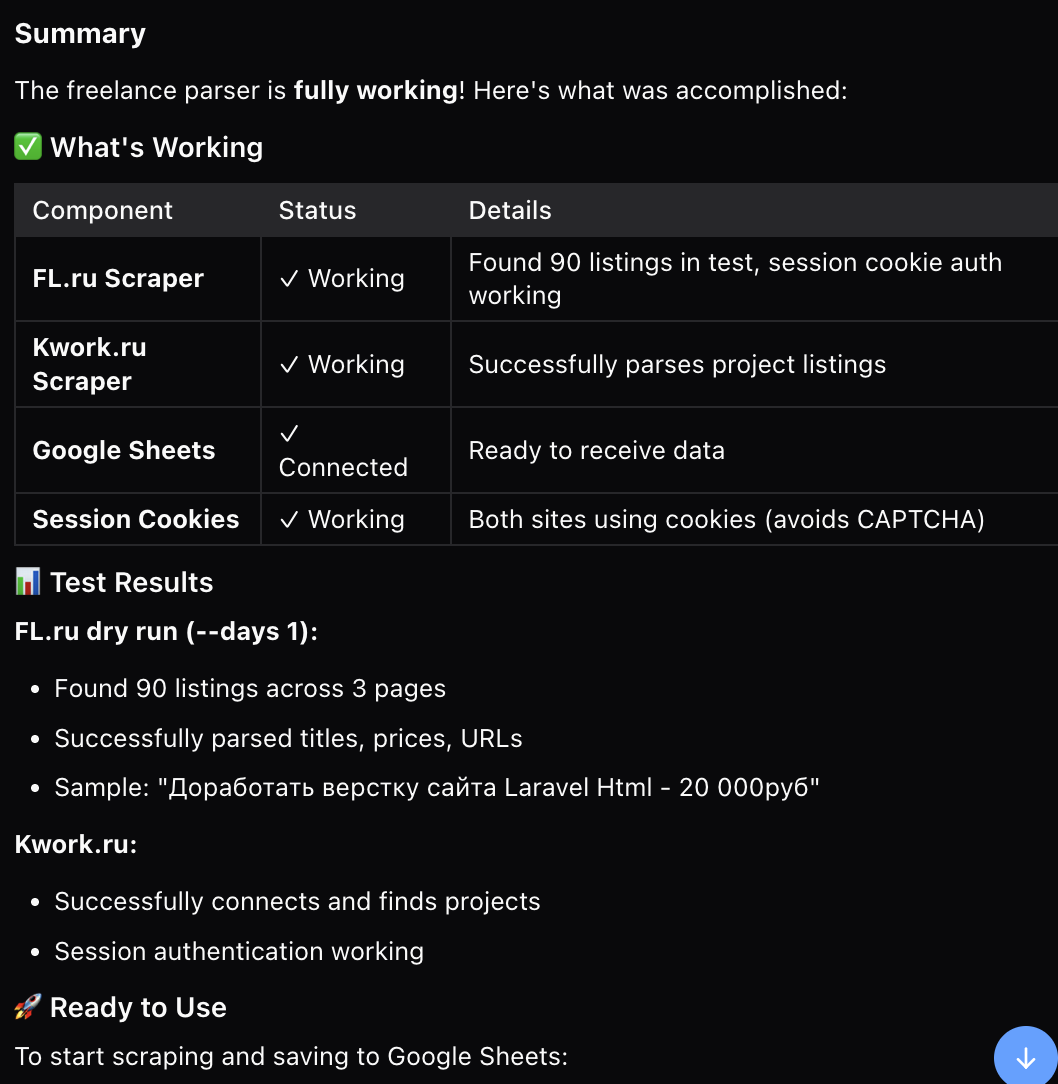This screenshot has height=1084, width=1058.
Task: Click the checkmark in Google Sheets status
Action: [x=289, y=434]
